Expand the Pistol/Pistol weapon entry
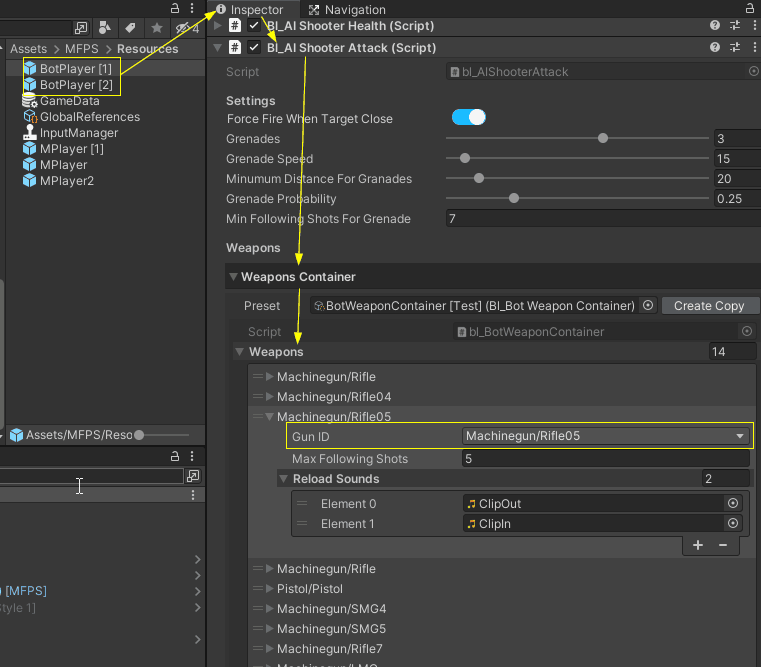Screen dimensions: 761x667 [269, 589]
